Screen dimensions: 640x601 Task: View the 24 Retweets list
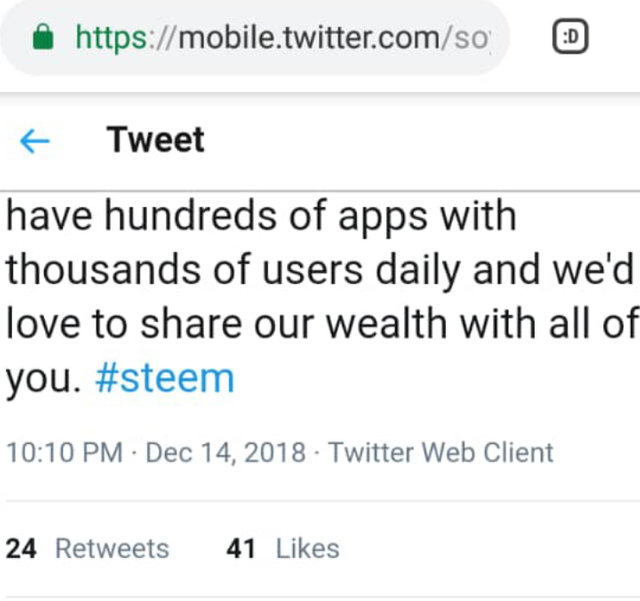(88, 549)
